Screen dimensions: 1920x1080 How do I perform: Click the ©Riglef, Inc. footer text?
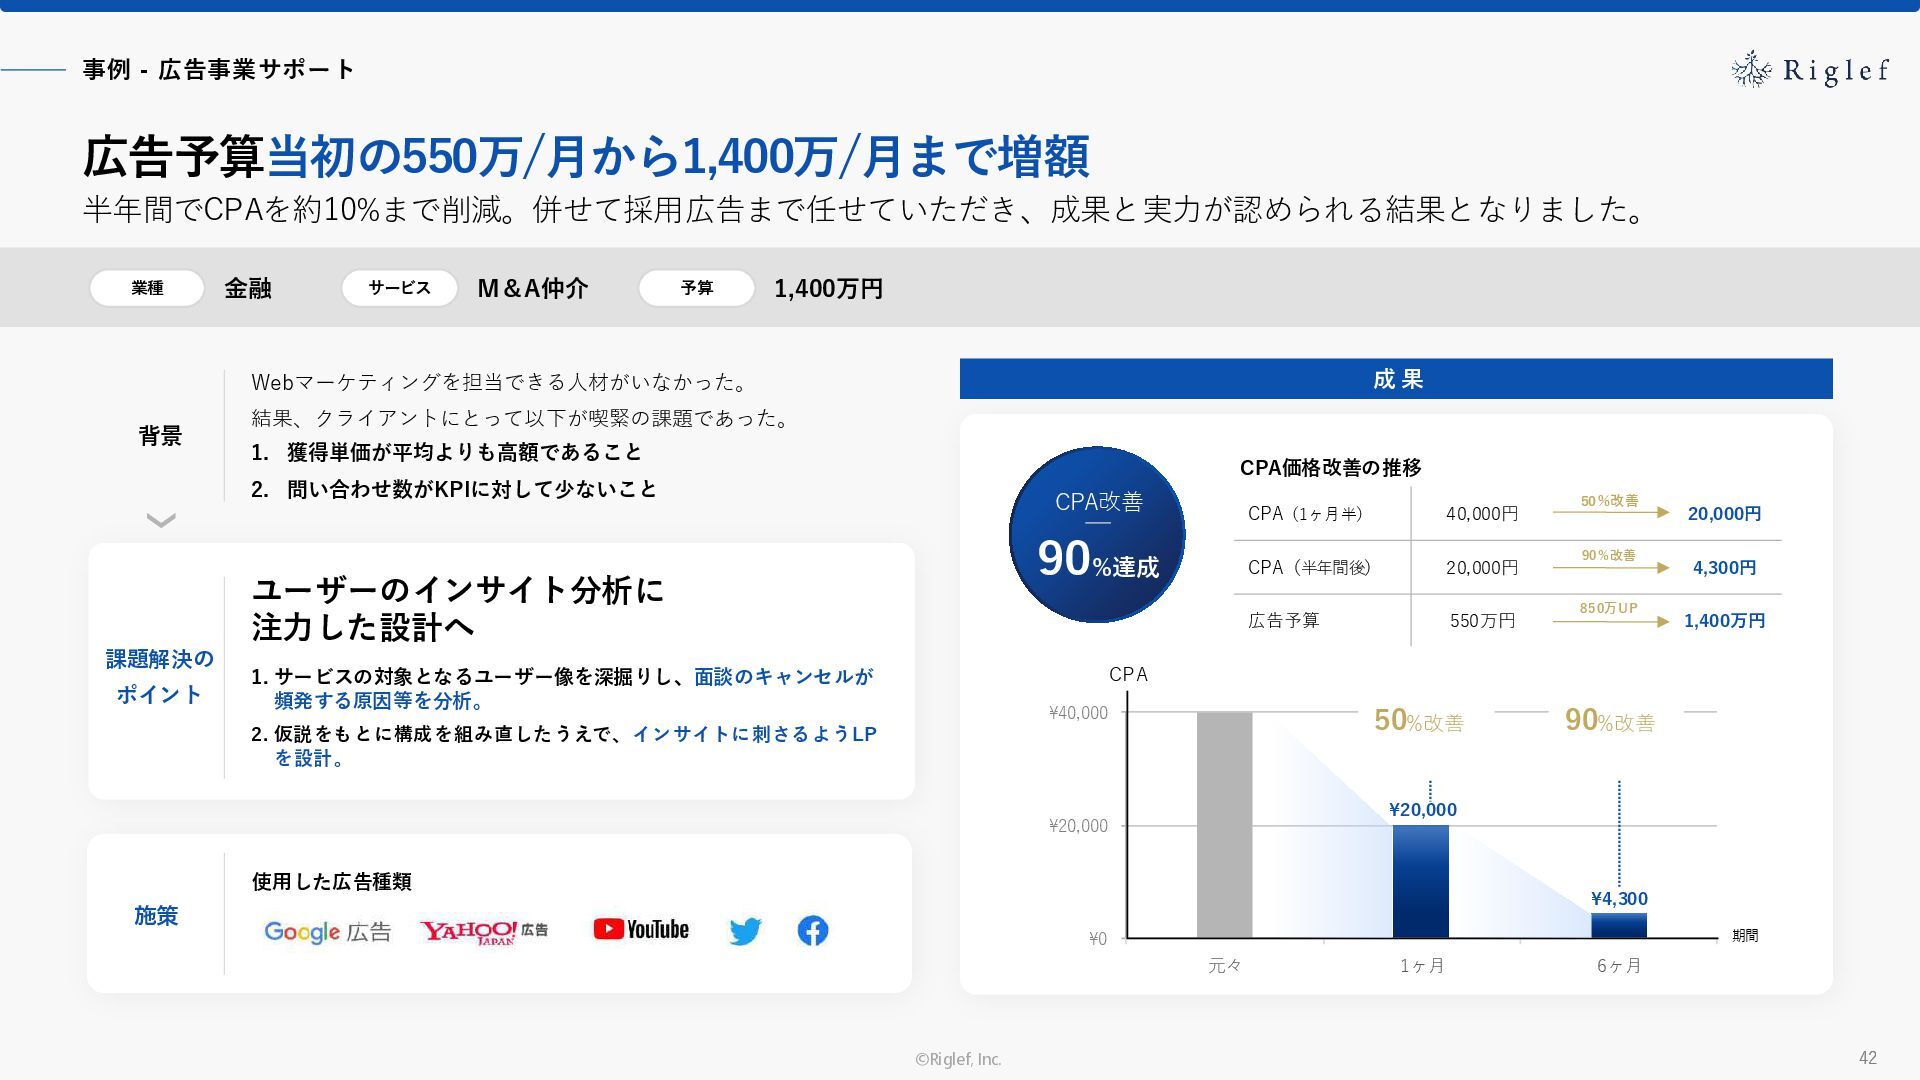[x=958, y=1059]
